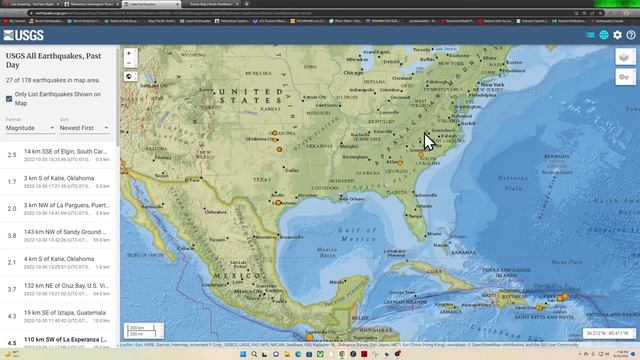The width and height of the screenshot is (640, 360).
Task: Select 132 km NE of Cruz Bay earthquake
Action: coord(59,289)
